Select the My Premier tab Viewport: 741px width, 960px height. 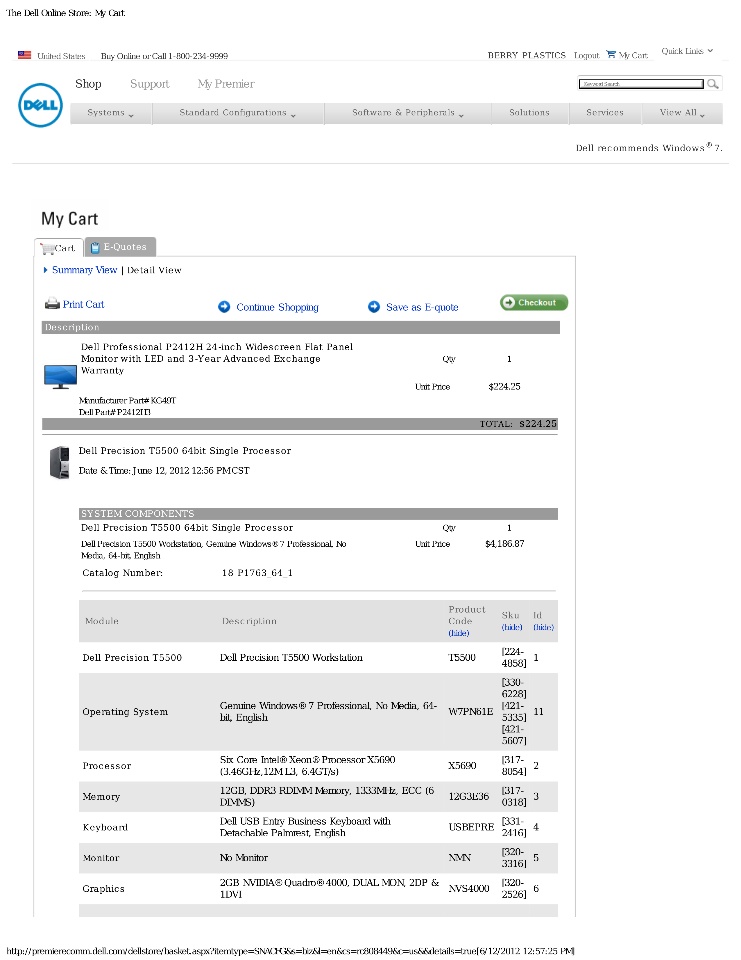[x=226, y=84]
